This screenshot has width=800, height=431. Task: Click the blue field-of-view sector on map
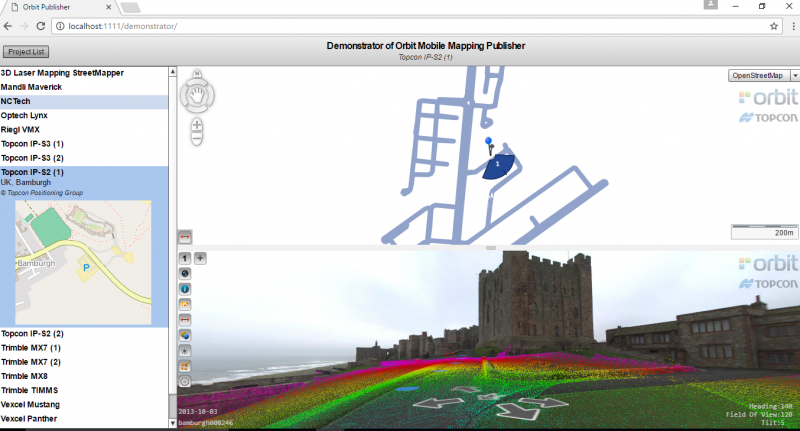point(497,167)
